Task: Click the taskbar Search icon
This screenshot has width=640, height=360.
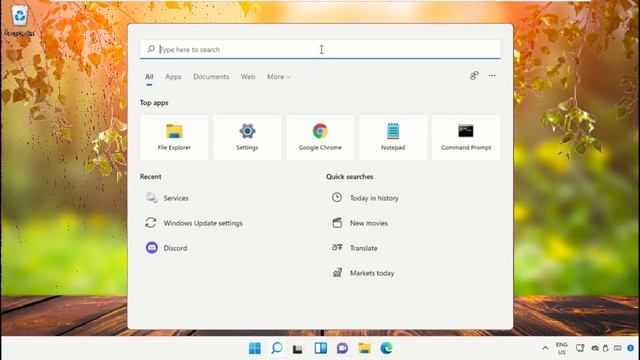Action: point(277,348)
